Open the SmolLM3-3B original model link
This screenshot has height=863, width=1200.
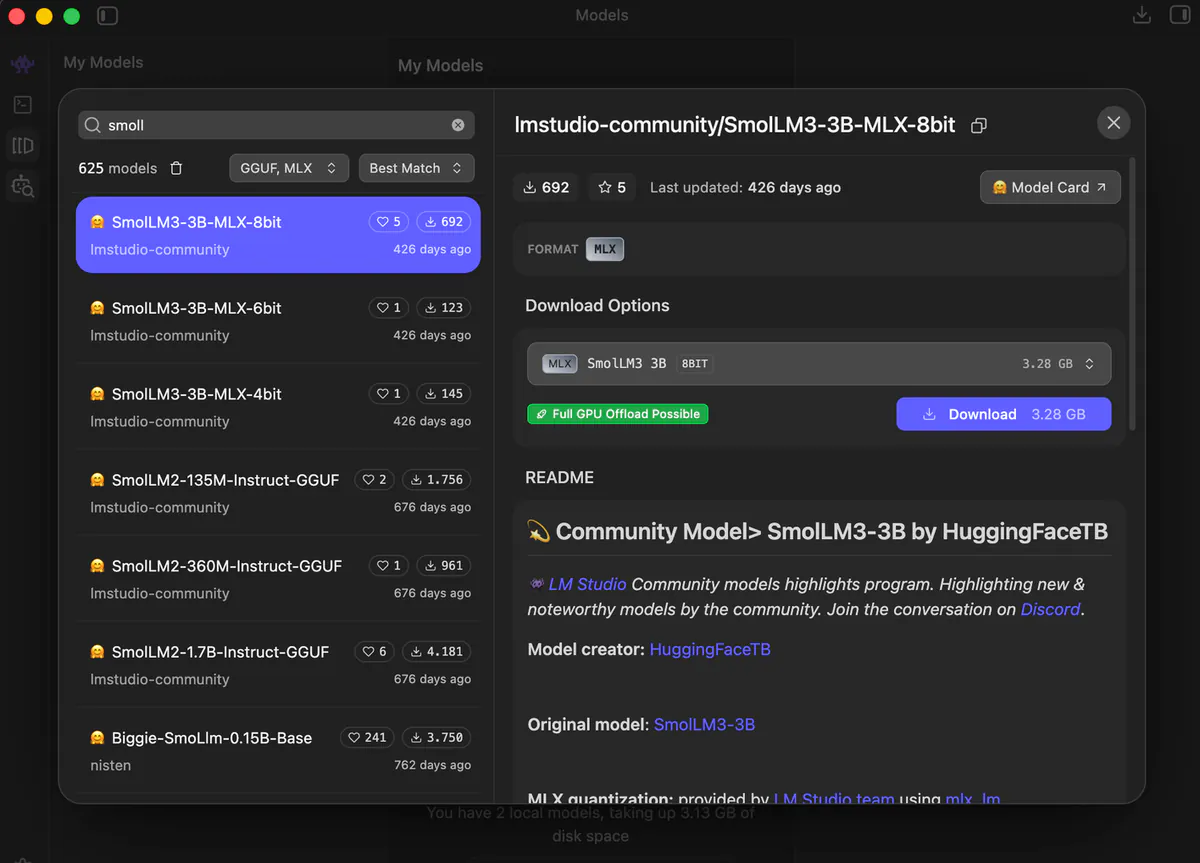coord(704,724)
